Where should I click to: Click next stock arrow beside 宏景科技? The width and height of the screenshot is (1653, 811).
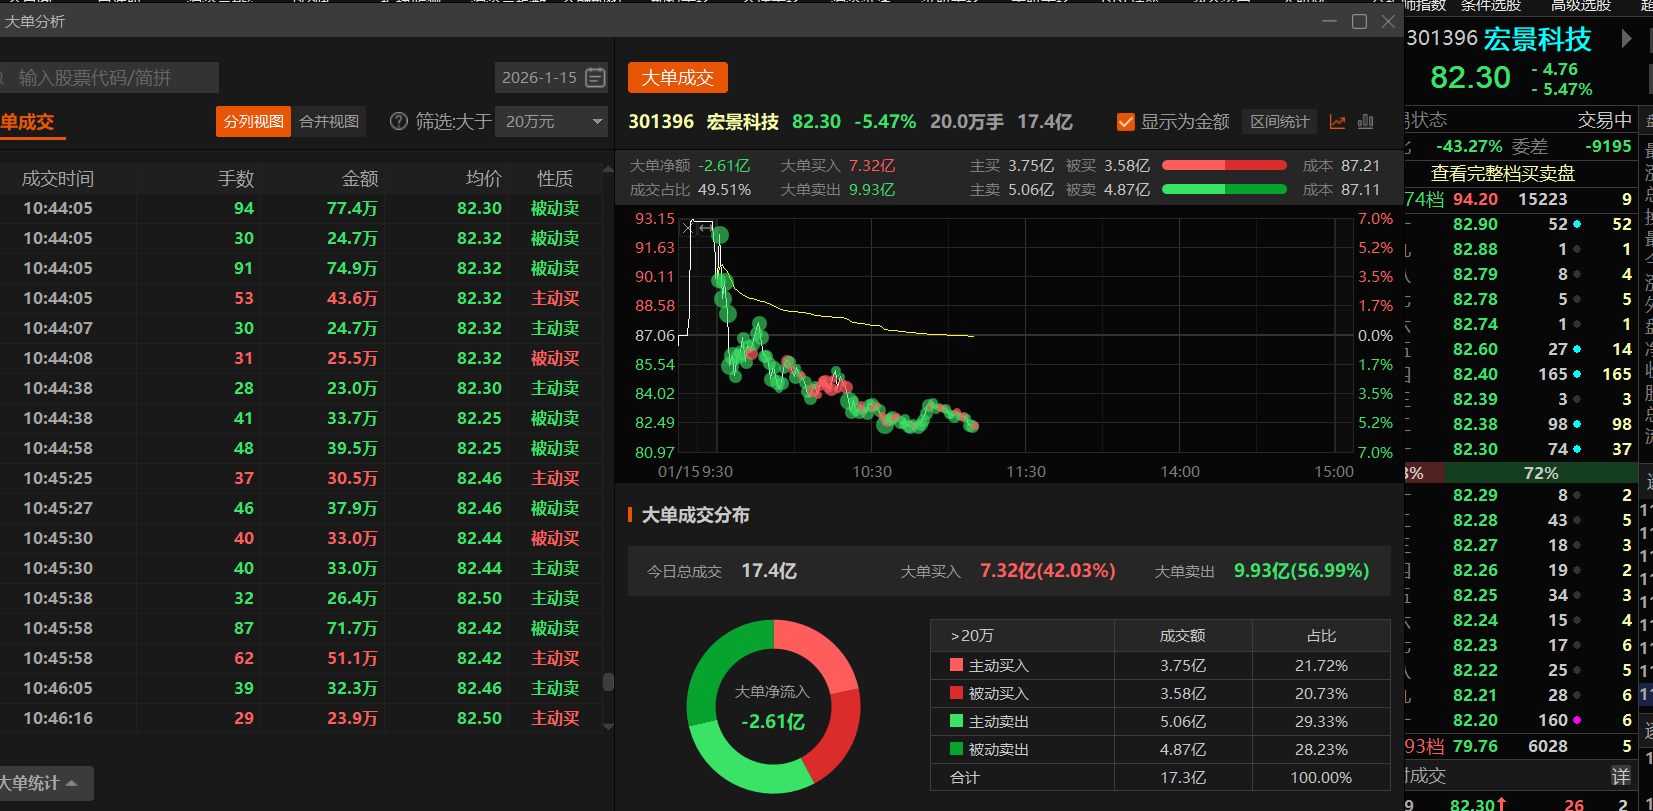tap(1626, 39)
